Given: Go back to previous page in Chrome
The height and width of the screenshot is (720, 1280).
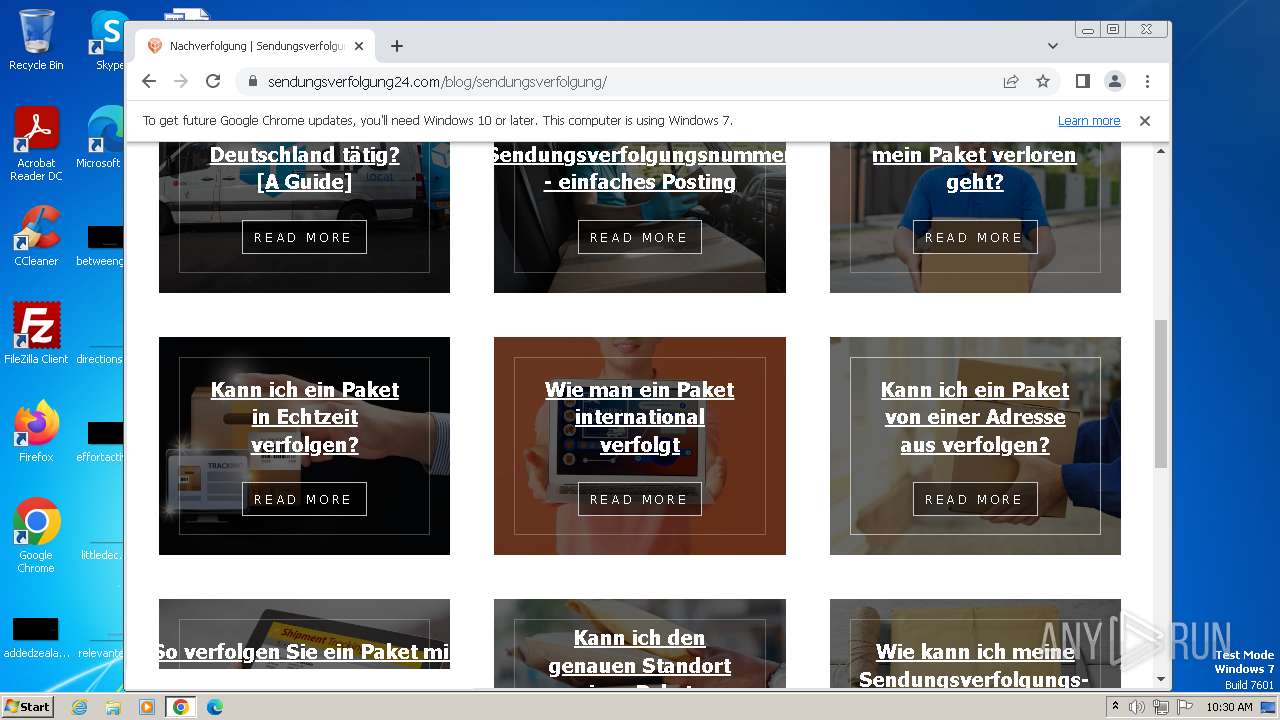Looking at the screenshot, I should pos(149,81).
